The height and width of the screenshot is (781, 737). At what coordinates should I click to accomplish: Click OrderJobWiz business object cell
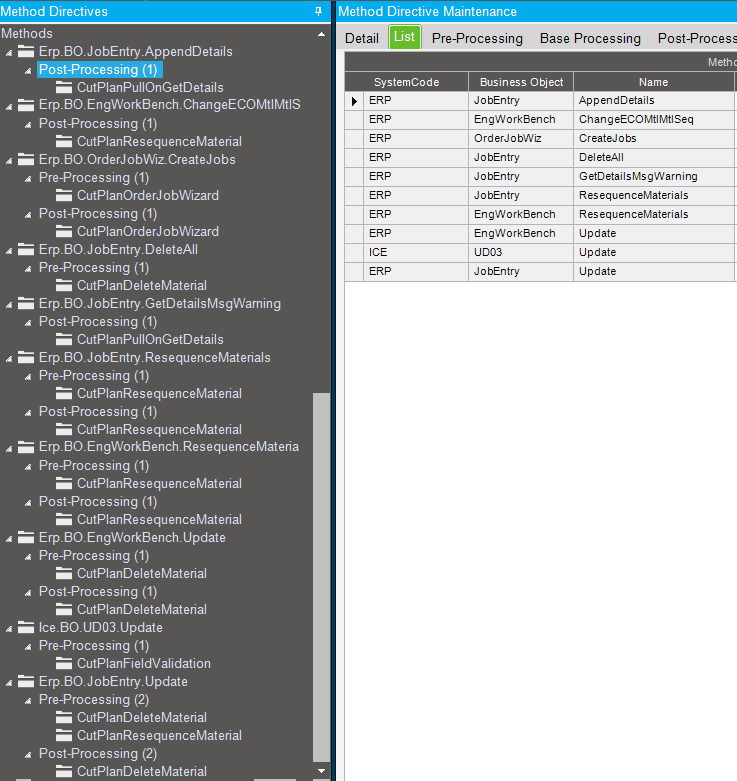521,138
